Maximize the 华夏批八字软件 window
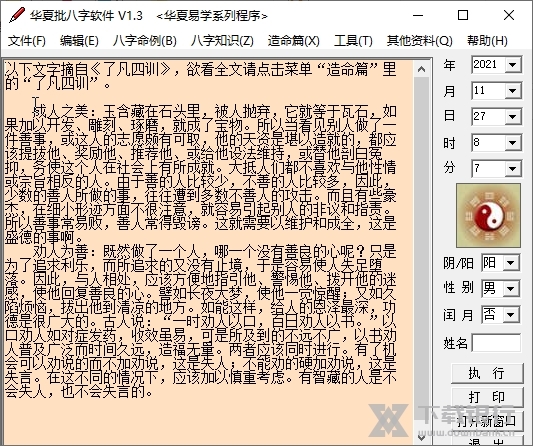This screenshot has height=446, width=533. click(463, 15)
